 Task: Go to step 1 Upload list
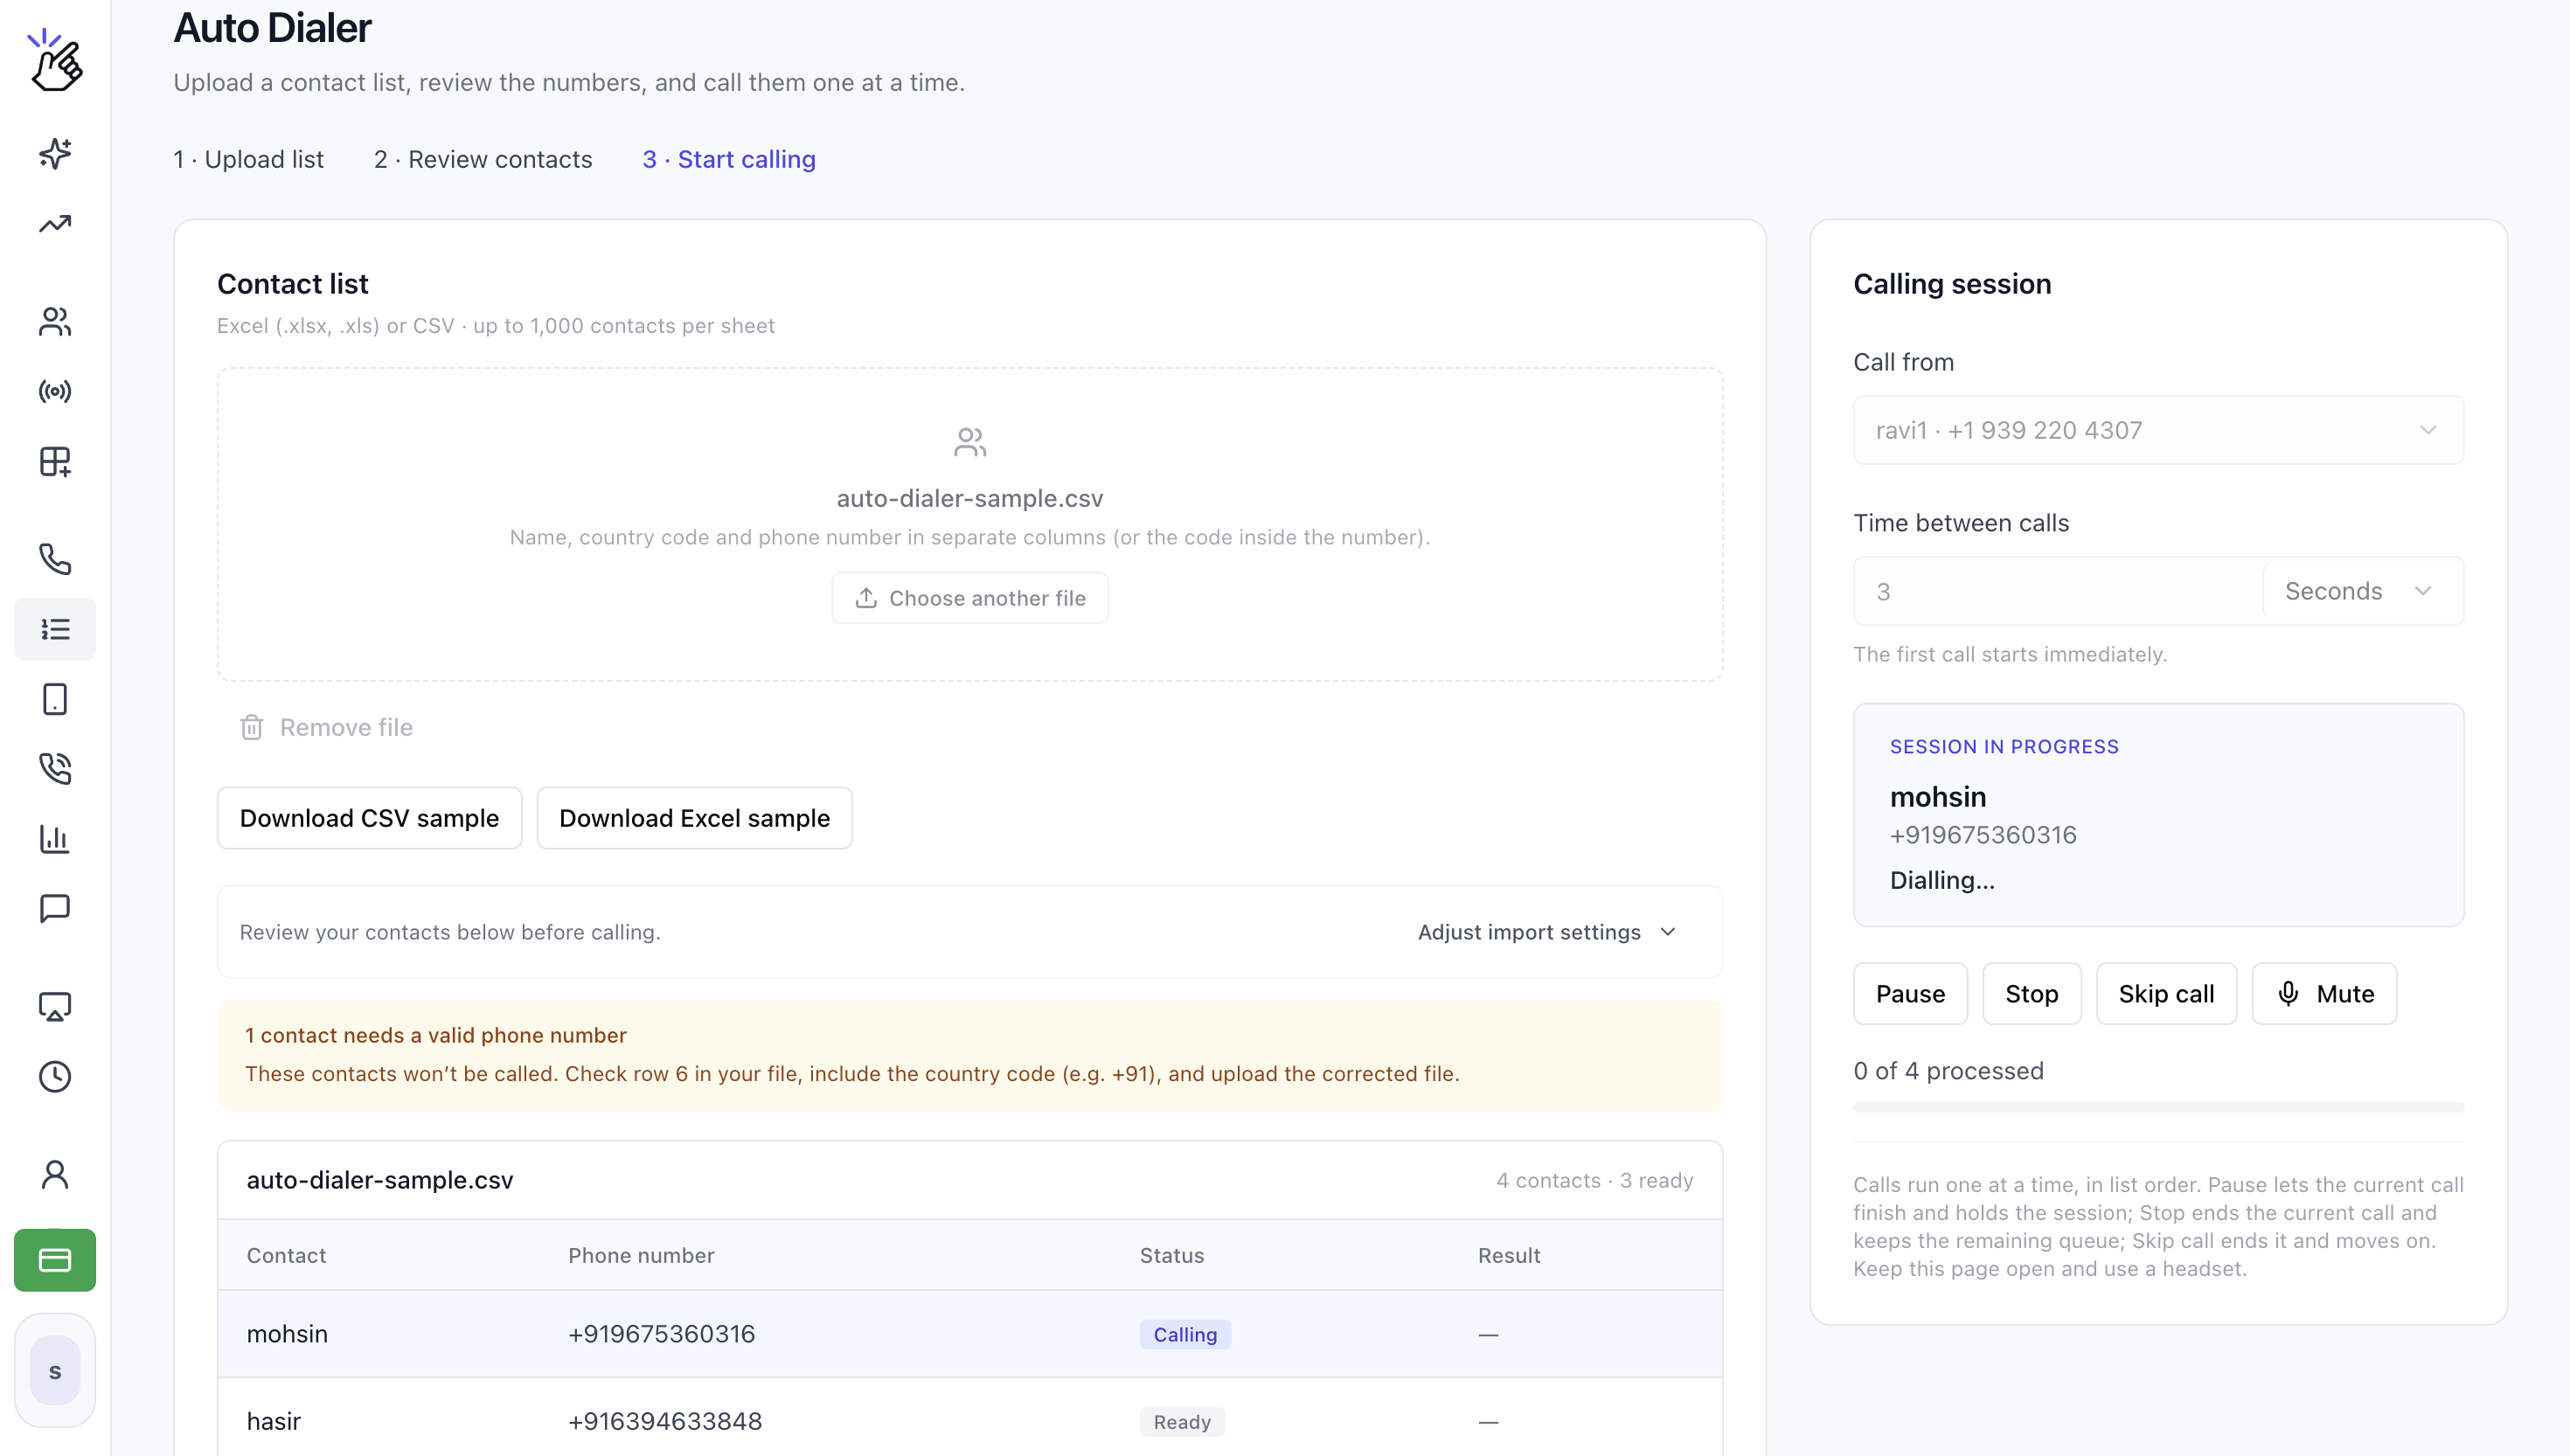click(x=248, y=159)
